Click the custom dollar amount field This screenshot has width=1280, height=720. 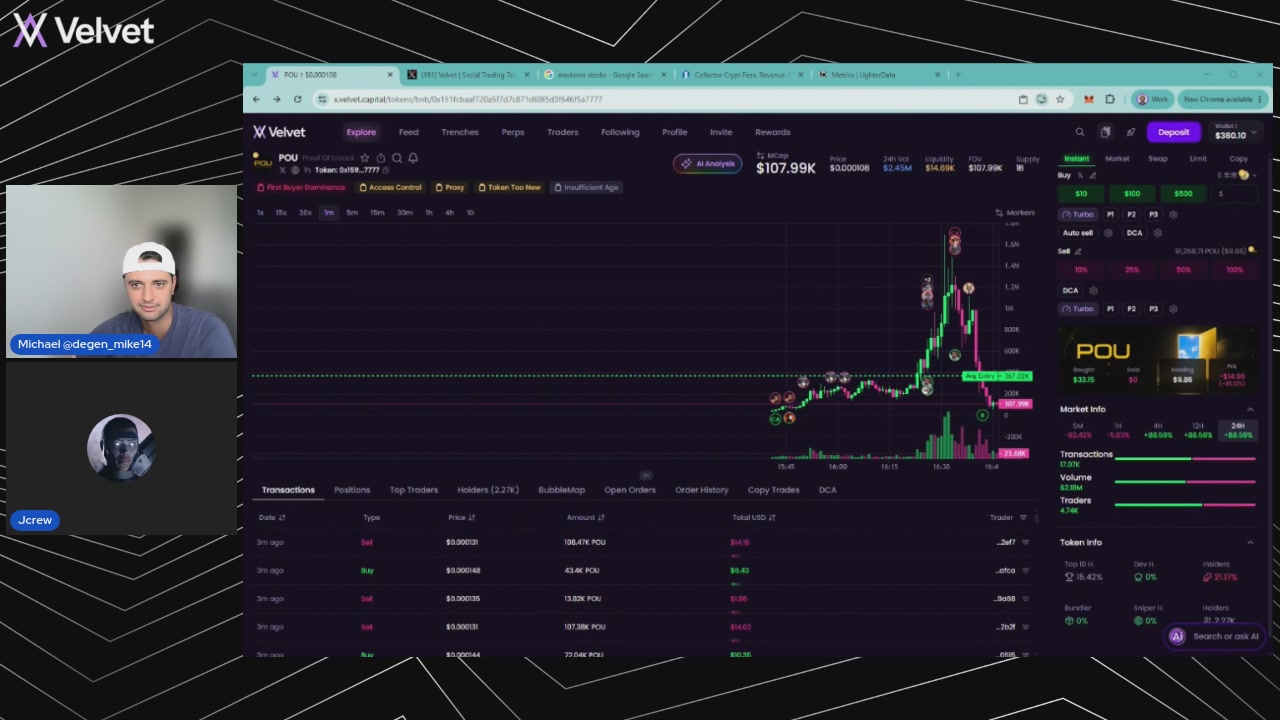click(1235, 194)
